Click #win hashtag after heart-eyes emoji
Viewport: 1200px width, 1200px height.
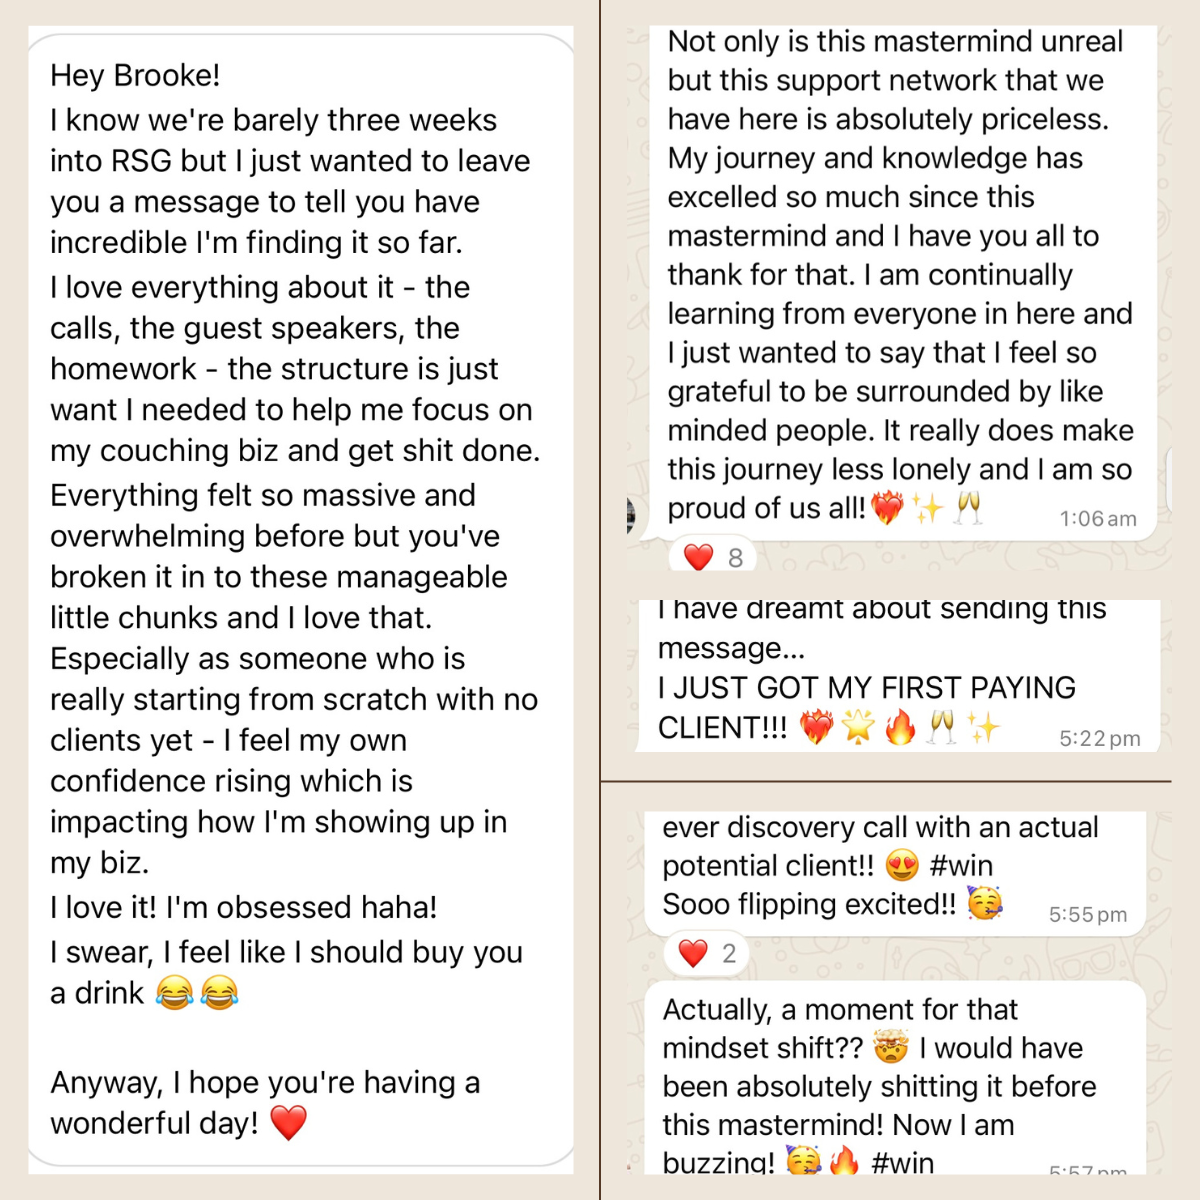tap(961, 865)
